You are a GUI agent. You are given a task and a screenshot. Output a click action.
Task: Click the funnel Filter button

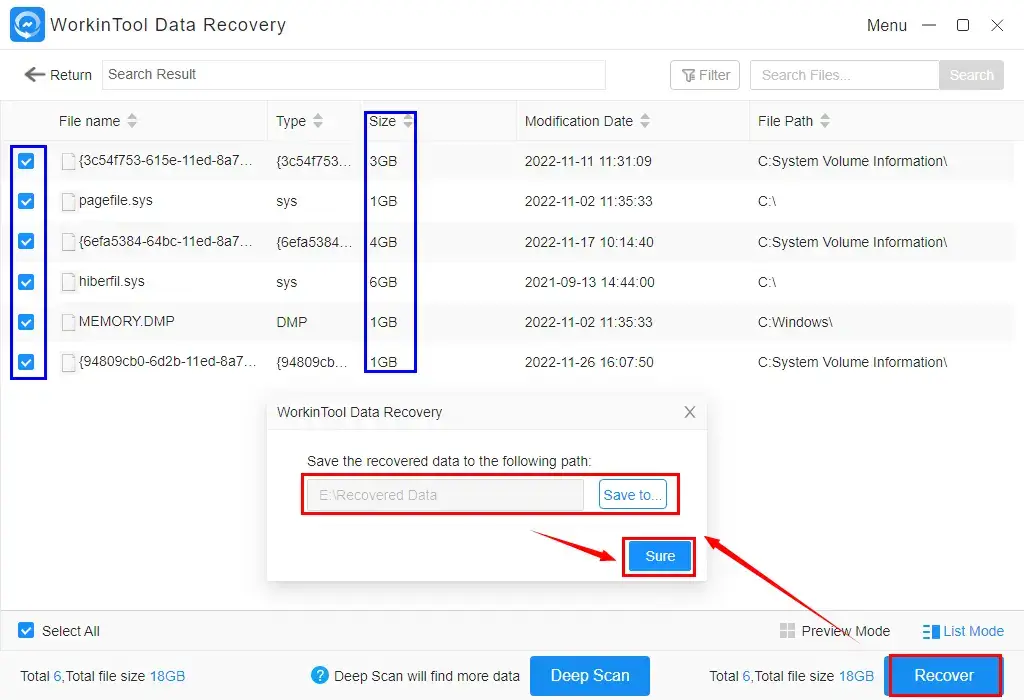[705, 75]
